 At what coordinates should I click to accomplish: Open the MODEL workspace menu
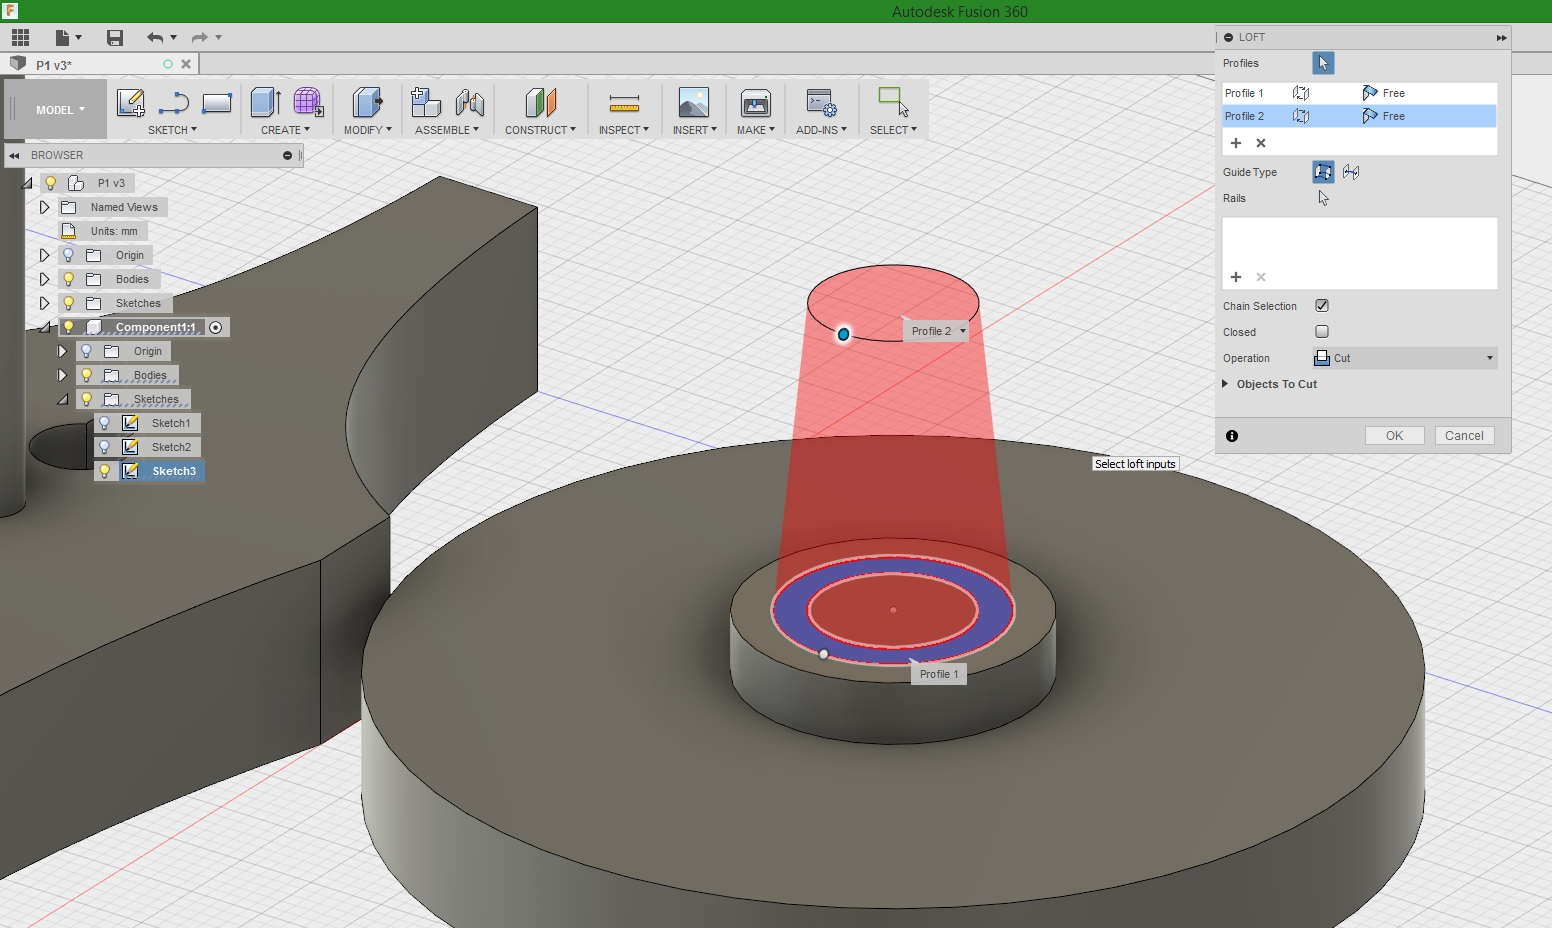60,110
